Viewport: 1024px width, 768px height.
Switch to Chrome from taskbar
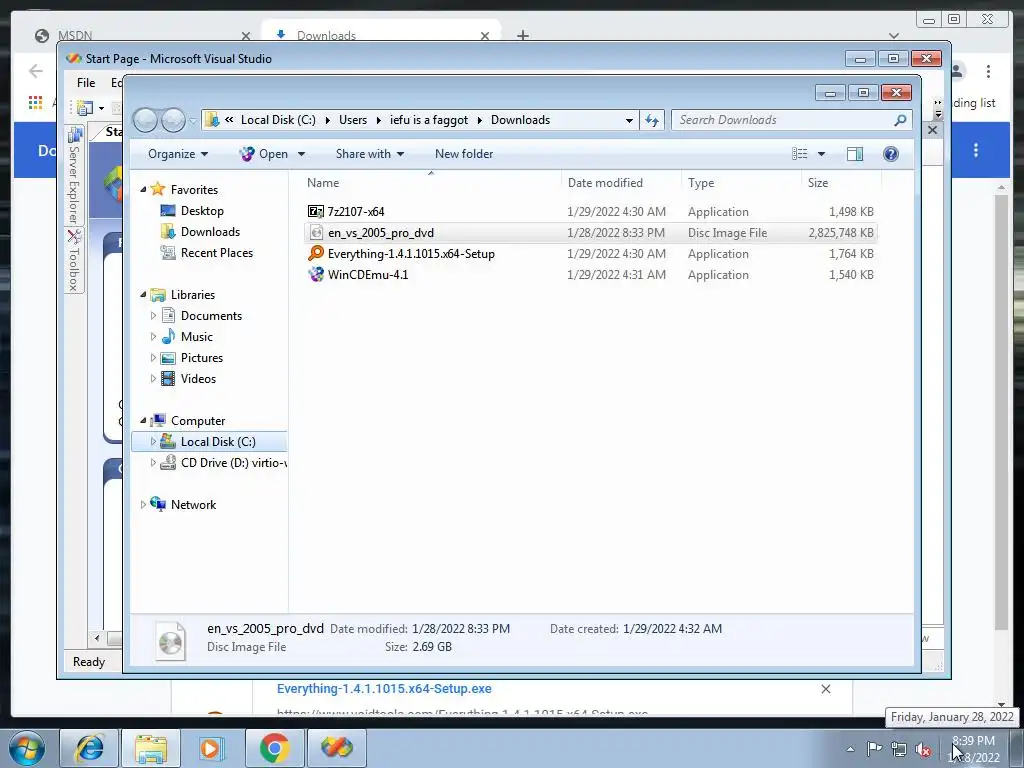pyautogui.click(x=274, y=748)
